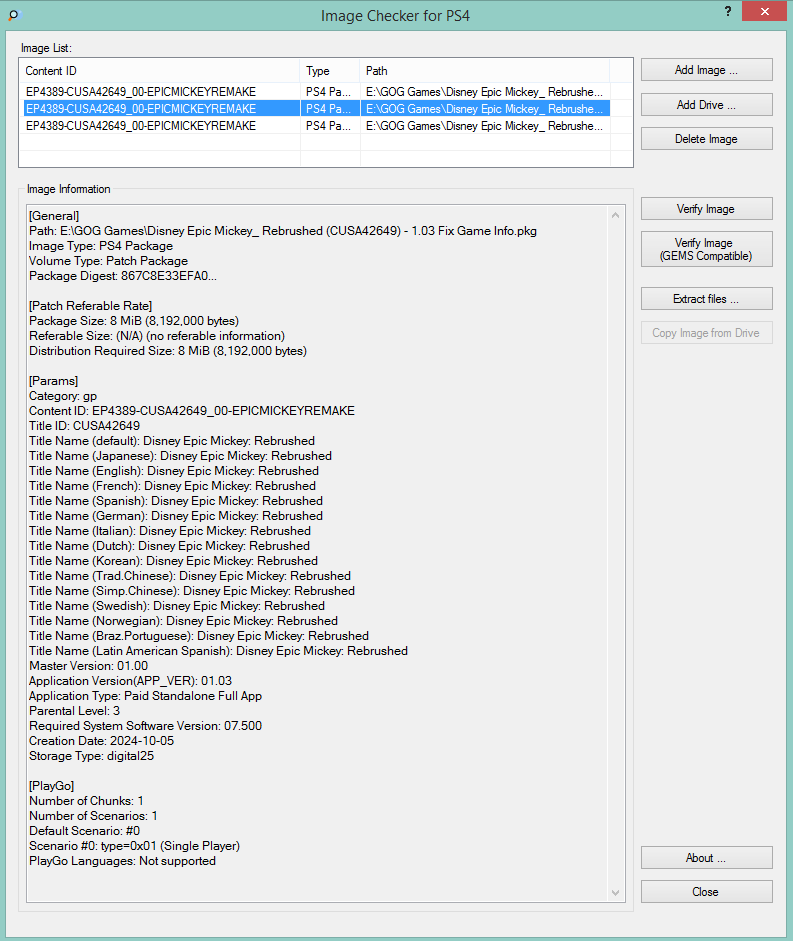Click the Creation Date: 2024-10-05 line
Image resolution: width=793 pixels, height=941 pixels.
click(101, 741)
